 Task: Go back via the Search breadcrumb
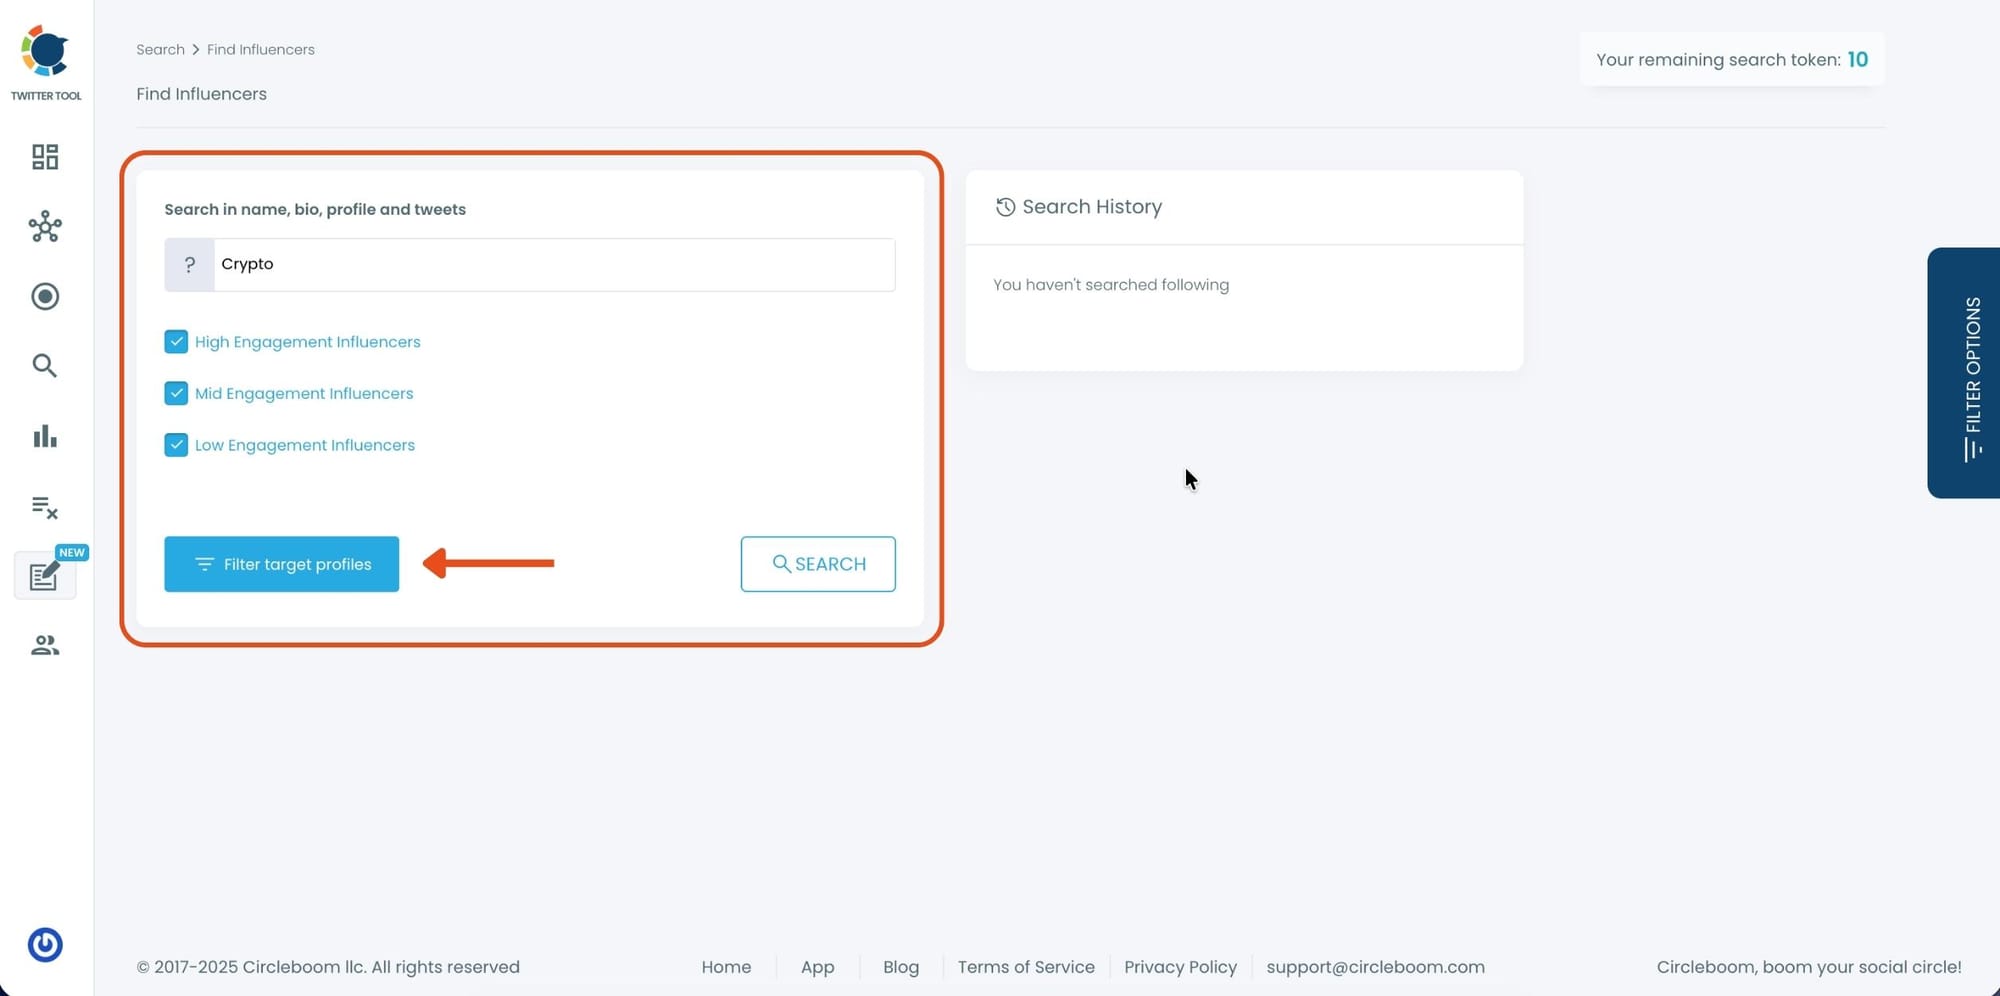tap(160, 49)
